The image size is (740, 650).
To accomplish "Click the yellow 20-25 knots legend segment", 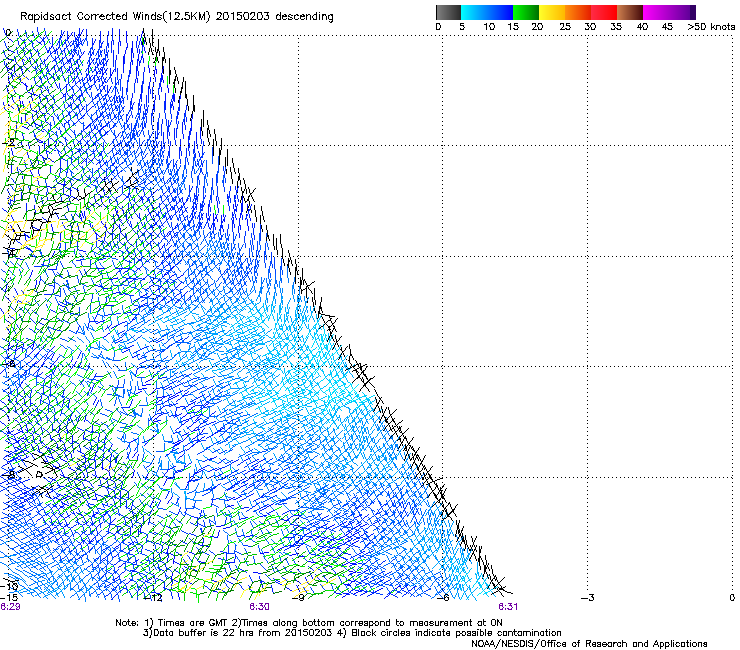I will (552, 12).
